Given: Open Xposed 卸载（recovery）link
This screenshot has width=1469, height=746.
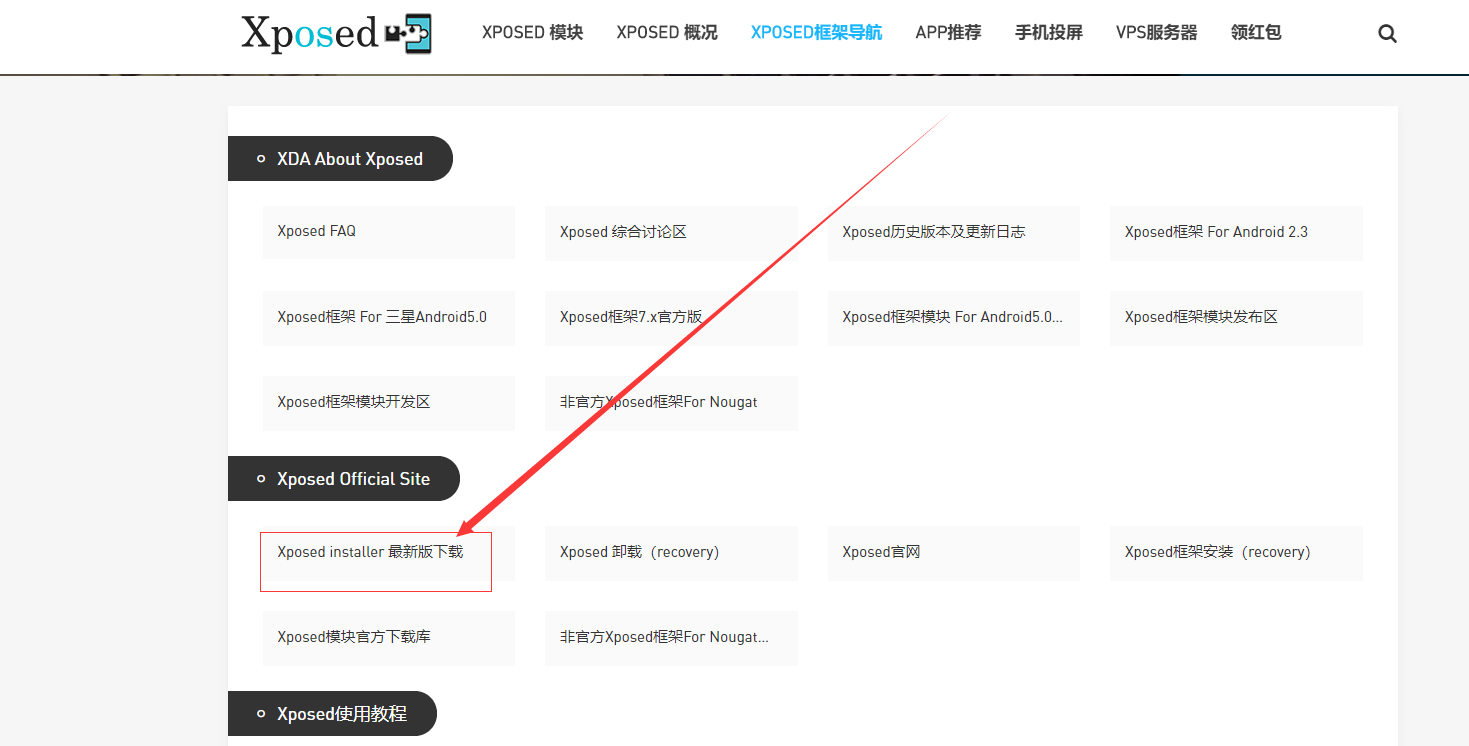Looking at the screenshot, I should 671,553.
